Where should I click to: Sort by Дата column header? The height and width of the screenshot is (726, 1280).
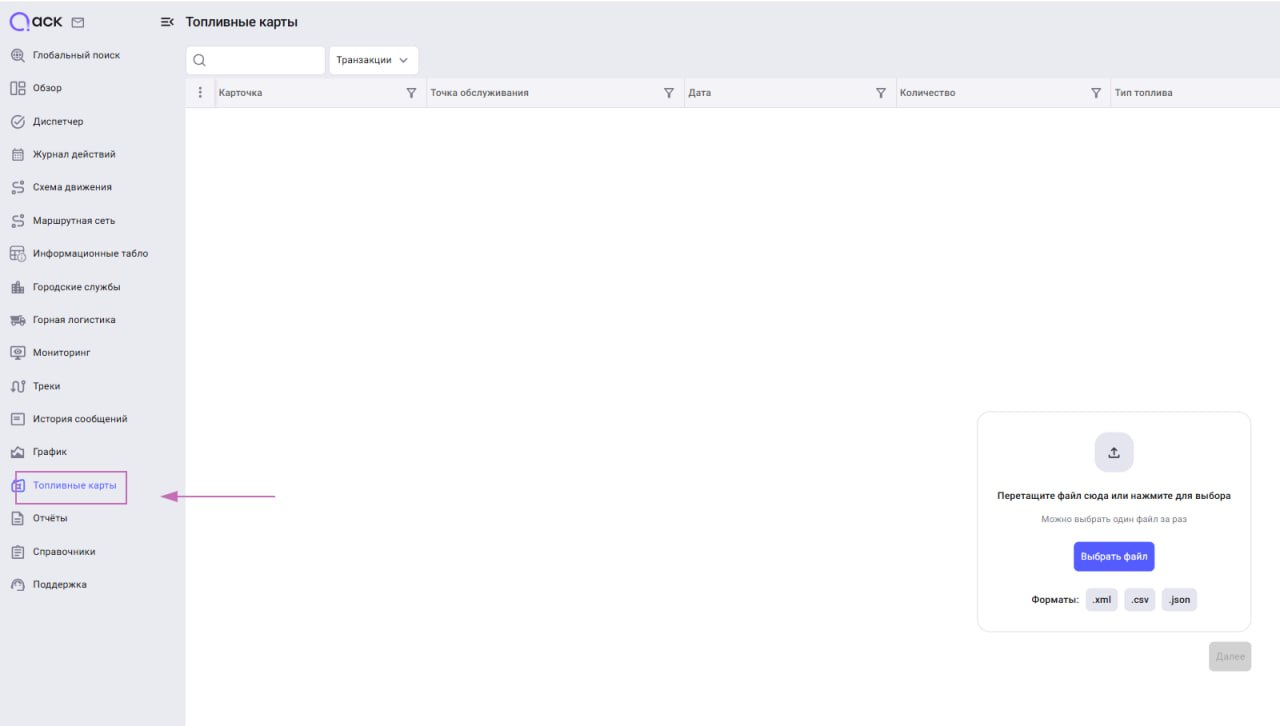[699, 93]
